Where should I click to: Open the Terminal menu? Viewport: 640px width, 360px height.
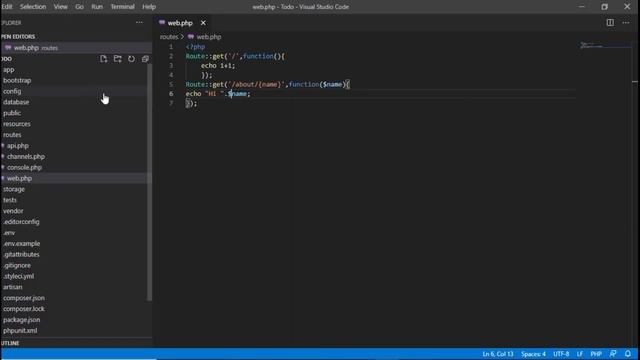pyautogui.click(x=122, y=7)
